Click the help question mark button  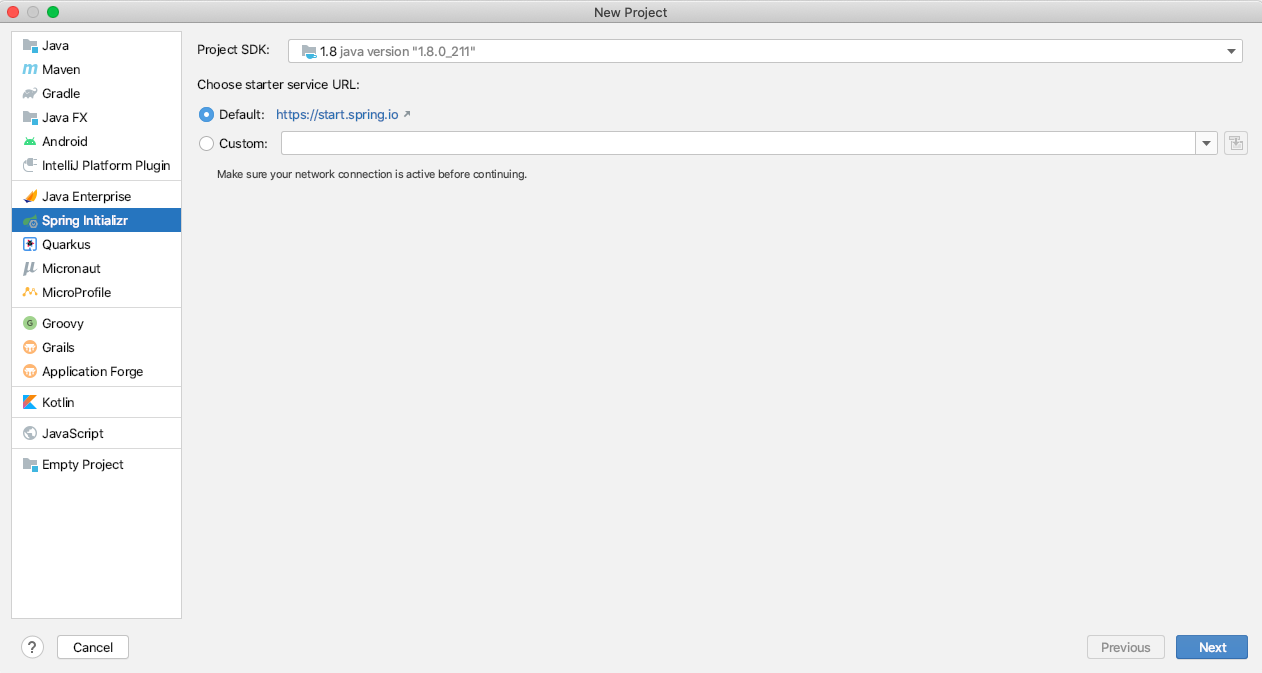[32, 647]
